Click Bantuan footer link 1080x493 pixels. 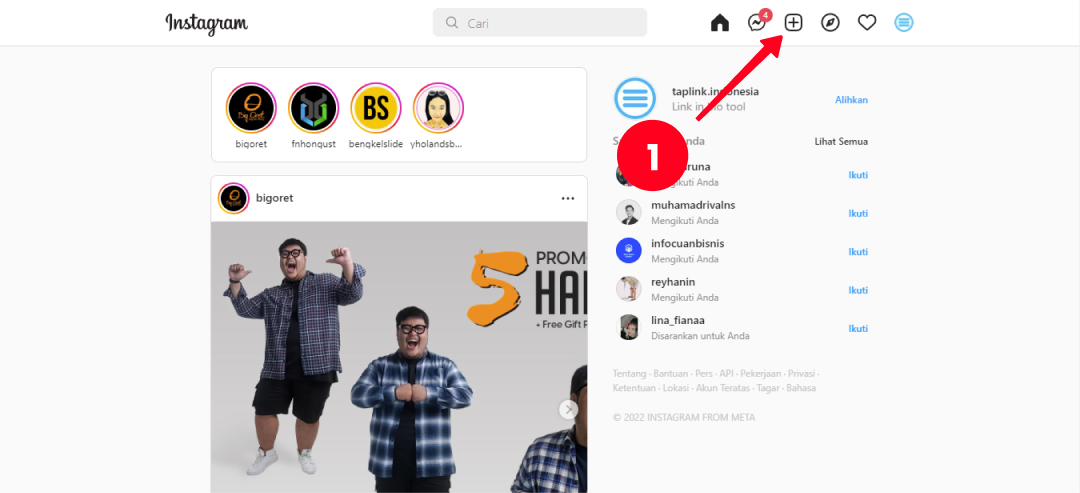(670, 374)
